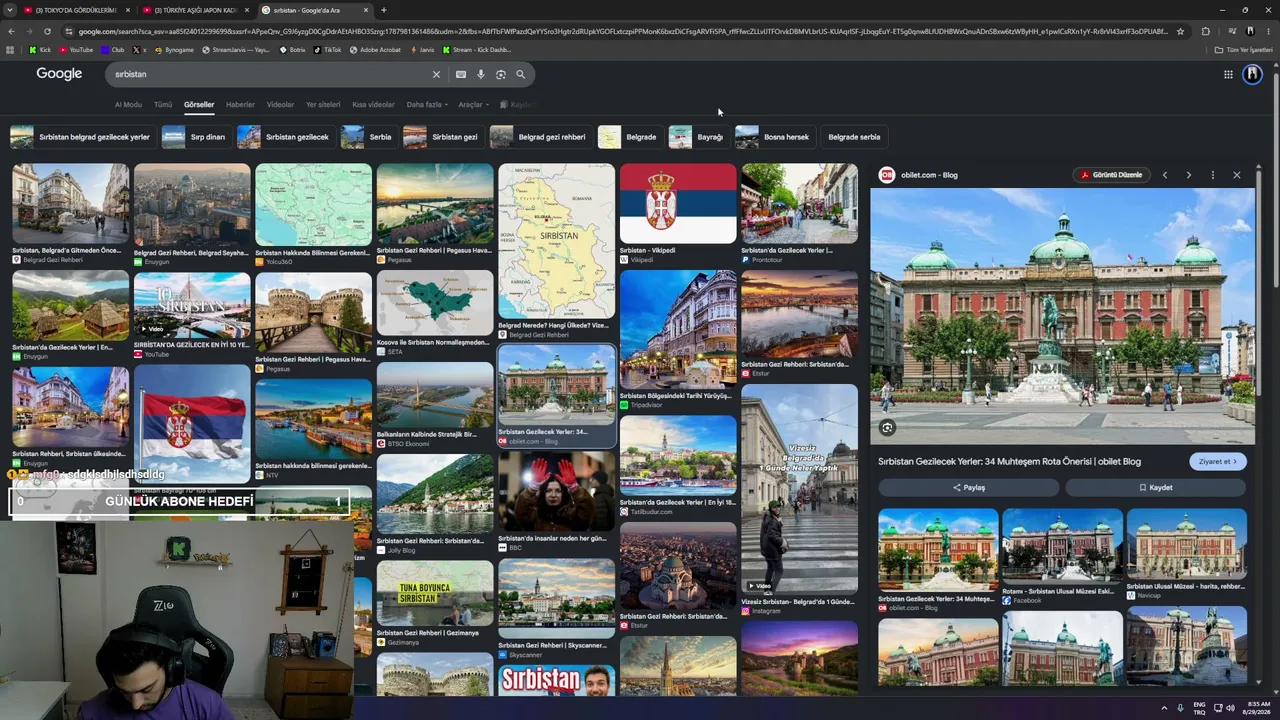Open the Sırbistan - Vikipedi flag thumbnail

(678, 204)
